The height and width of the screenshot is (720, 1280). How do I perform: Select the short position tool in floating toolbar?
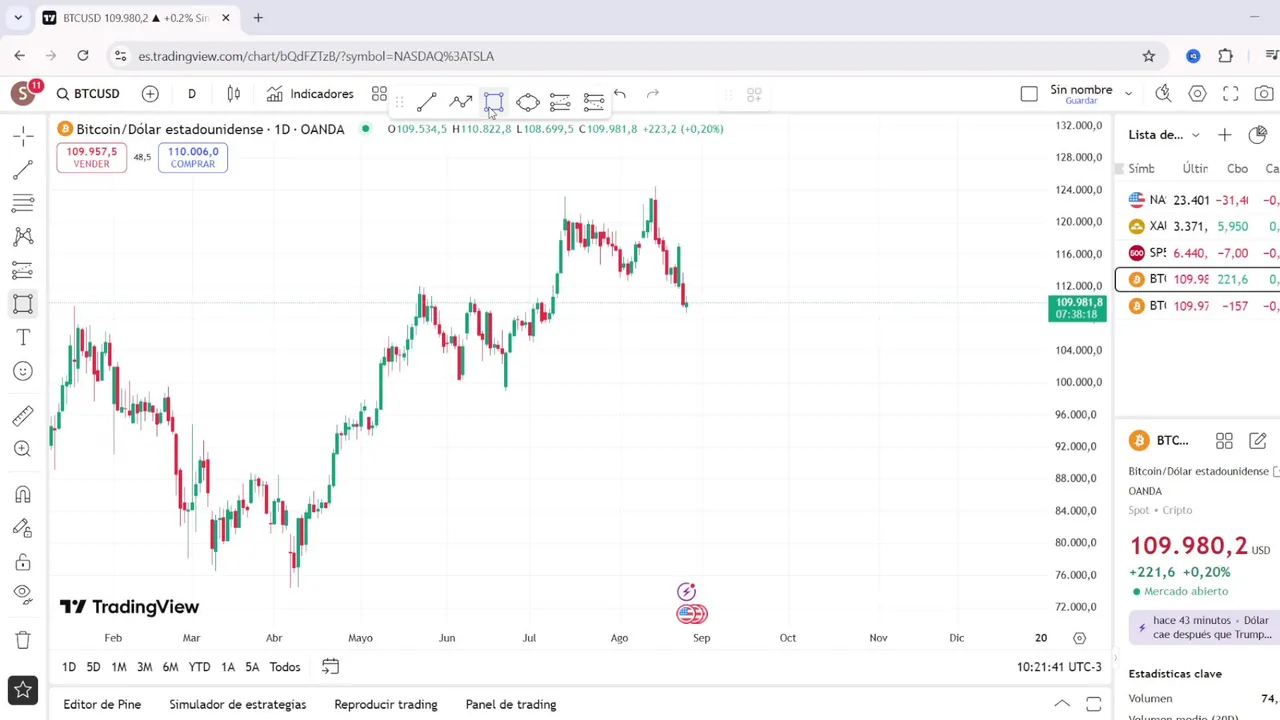[x=594, y=101]
